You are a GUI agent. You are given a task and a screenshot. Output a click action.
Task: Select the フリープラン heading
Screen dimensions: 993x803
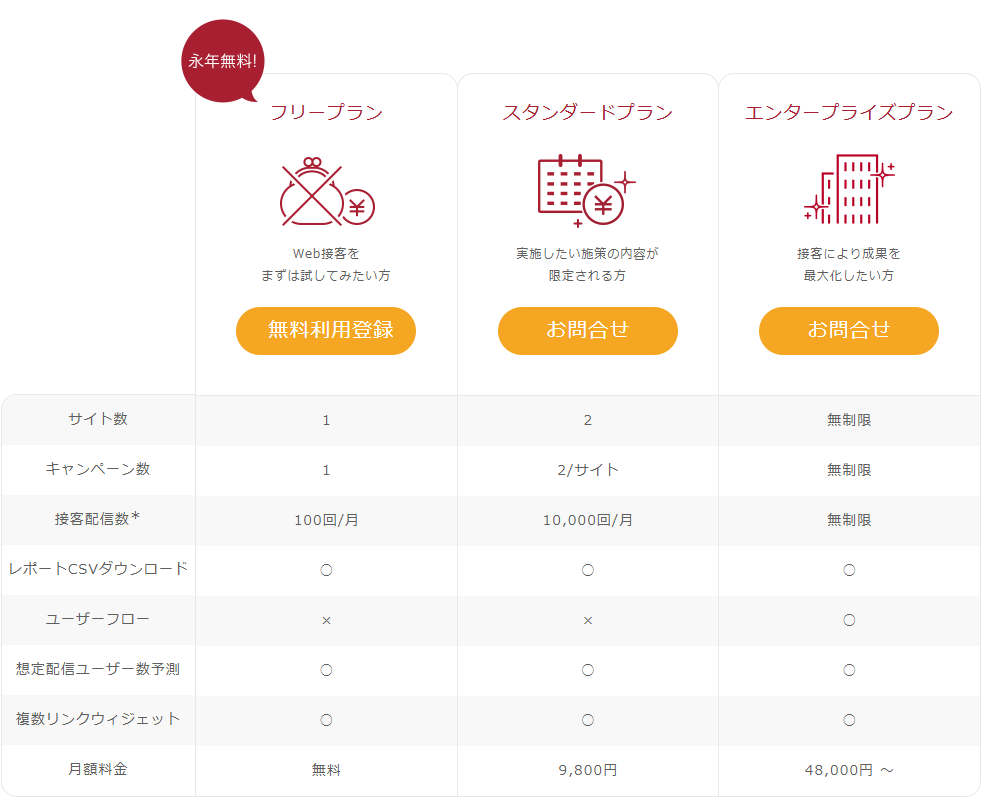coord(326,113)
